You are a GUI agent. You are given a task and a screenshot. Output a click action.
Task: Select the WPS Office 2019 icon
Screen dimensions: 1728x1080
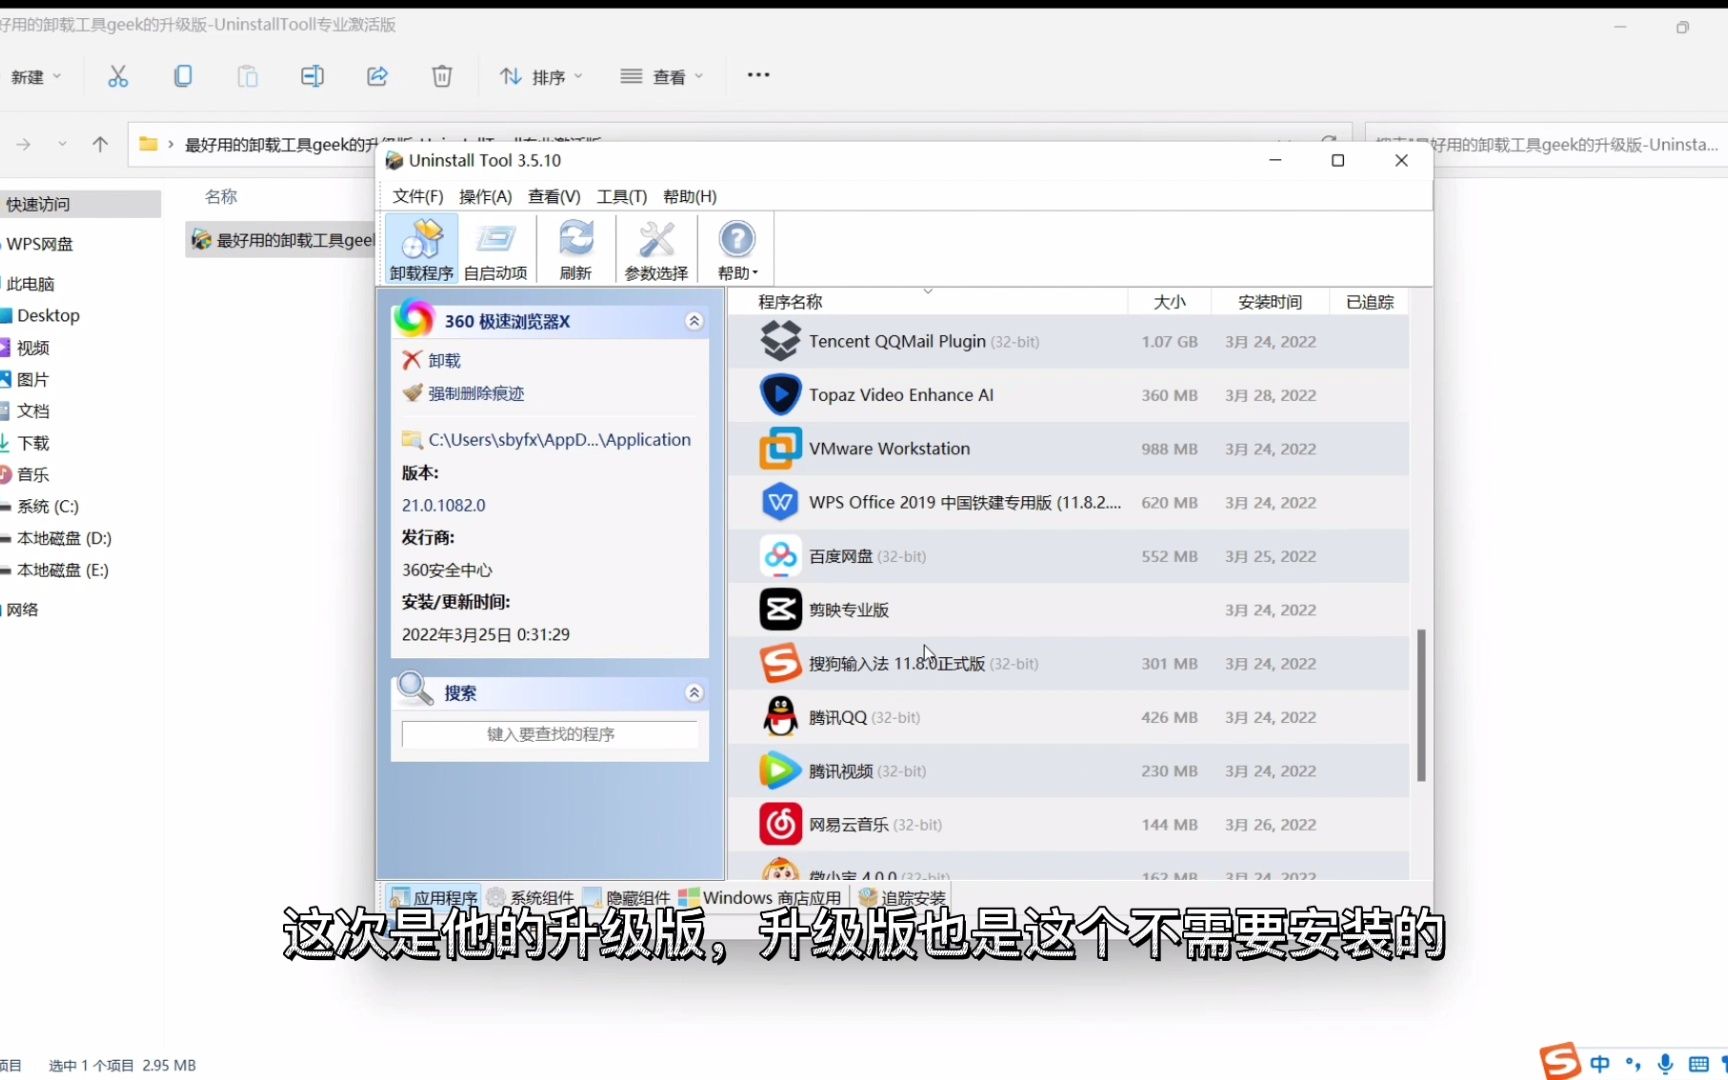(x=780, y=502)
